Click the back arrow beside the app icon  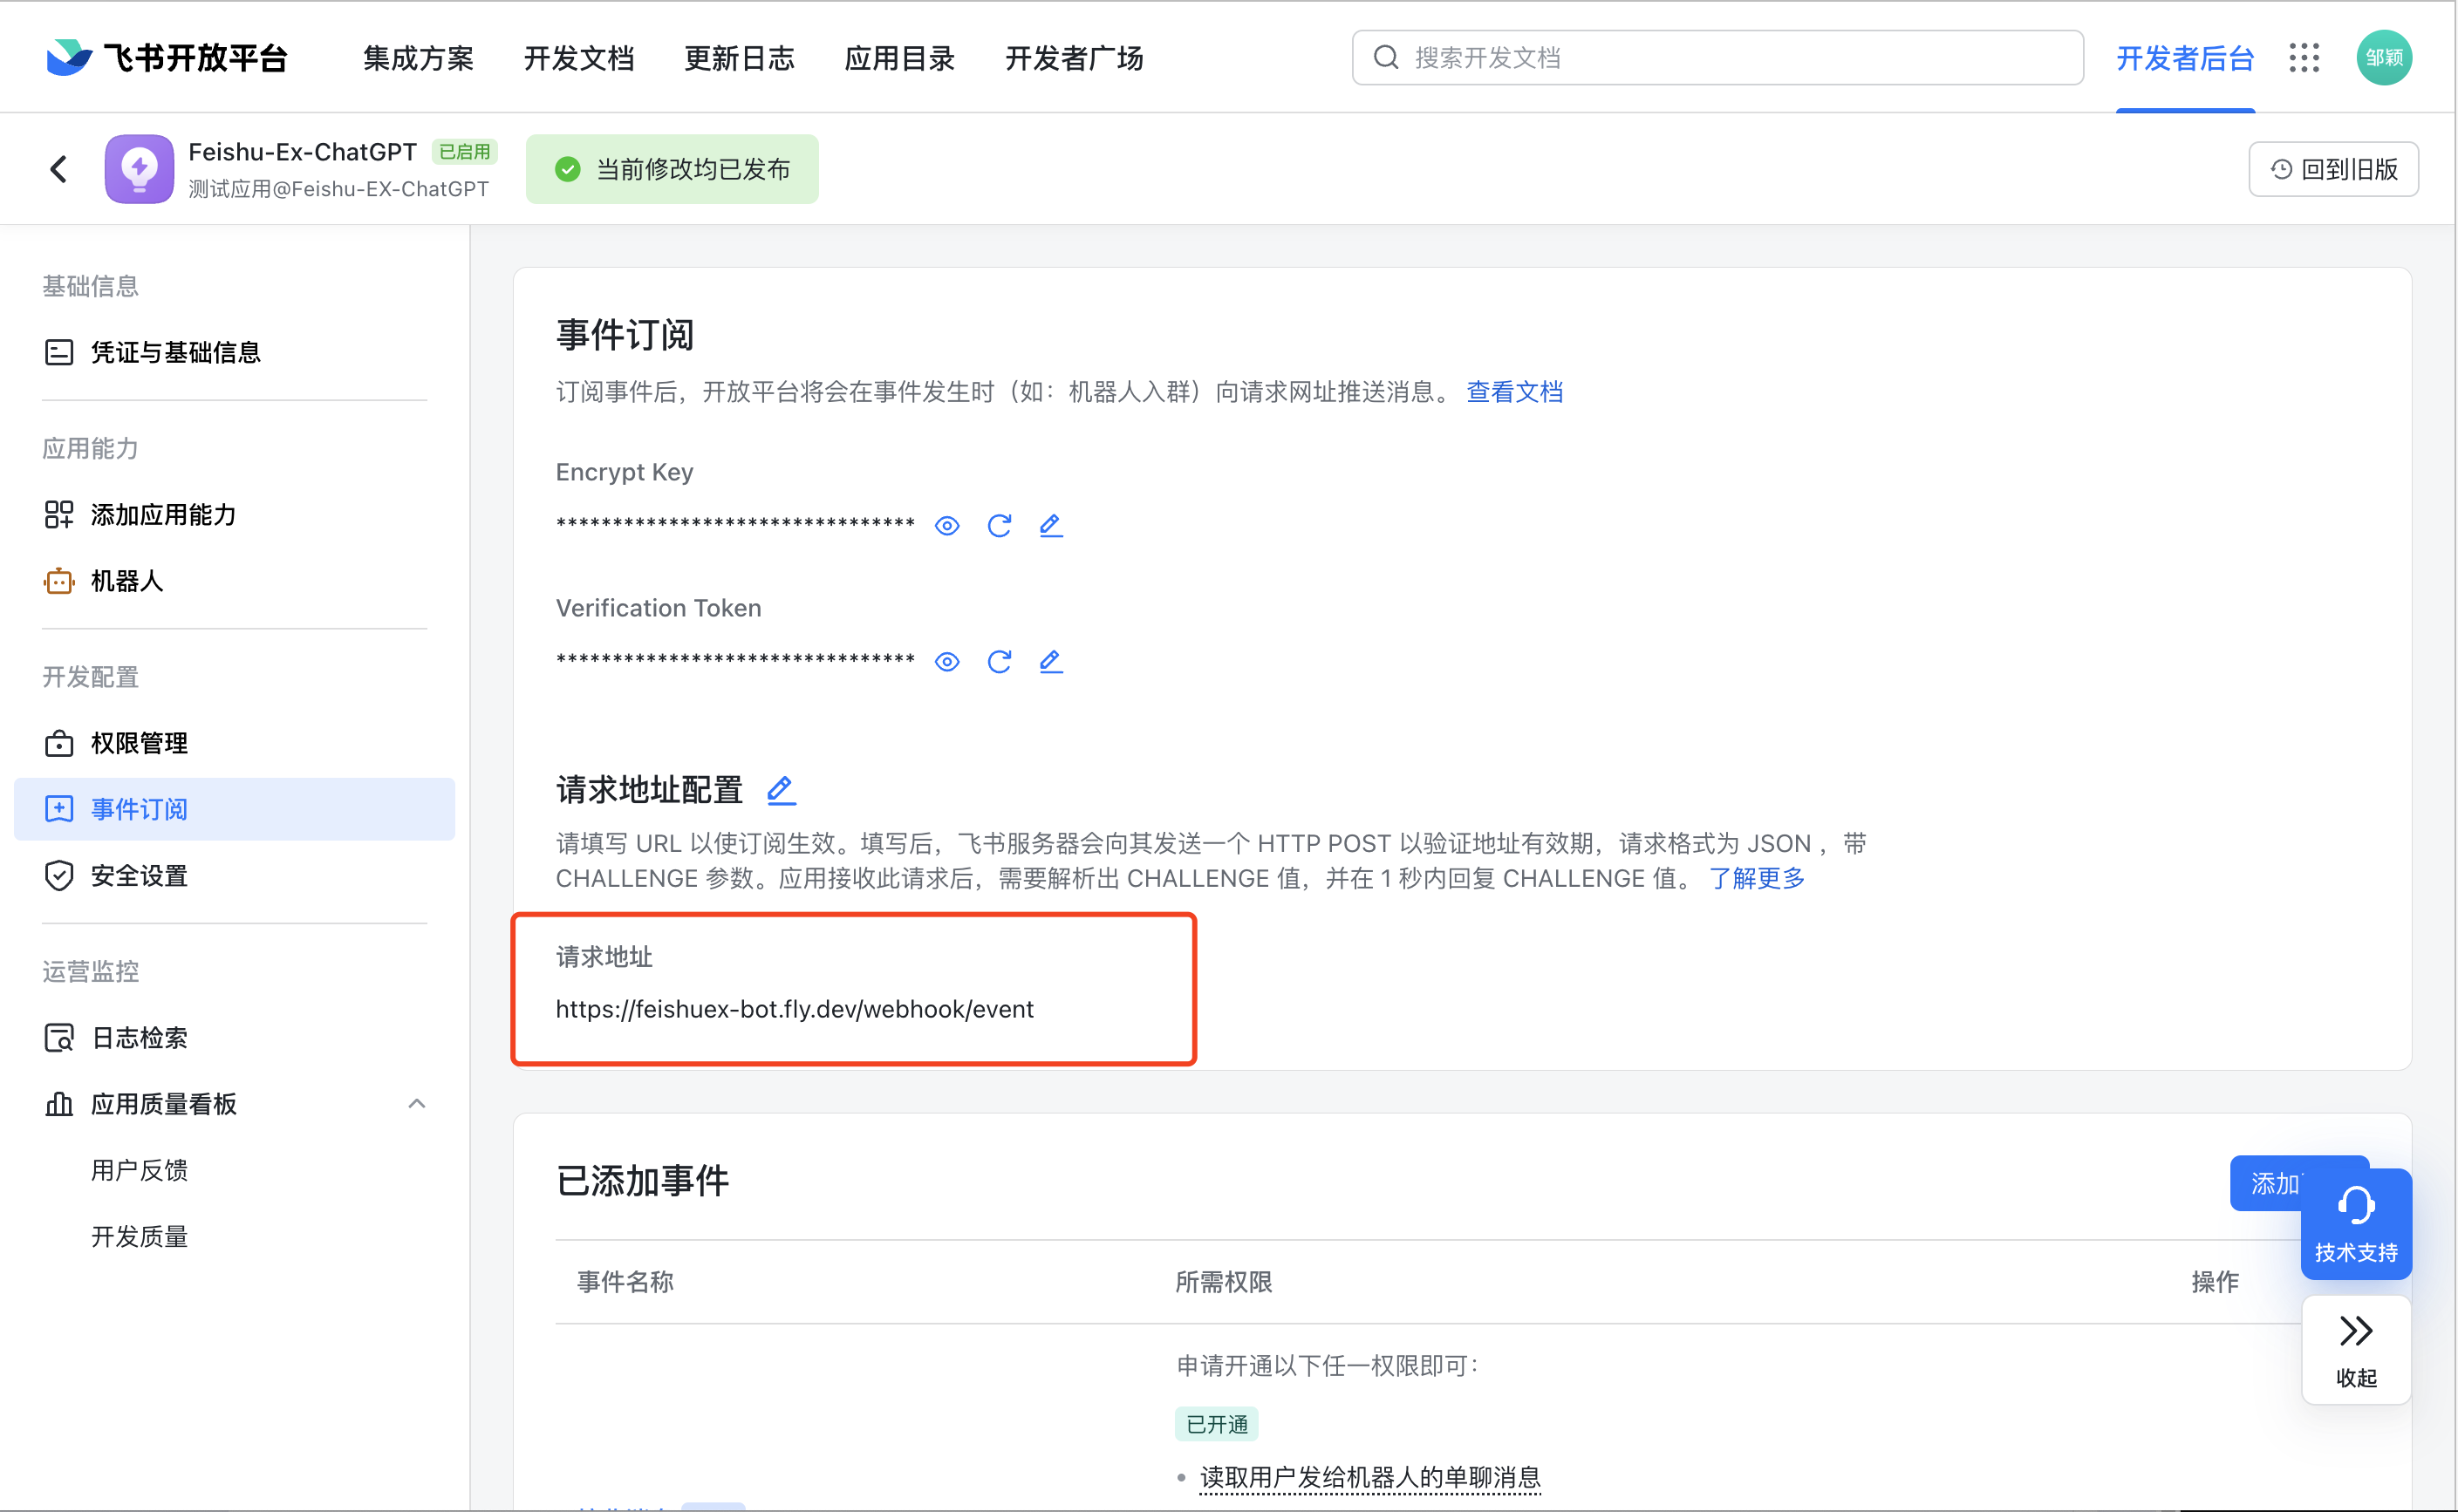point(59,169)
